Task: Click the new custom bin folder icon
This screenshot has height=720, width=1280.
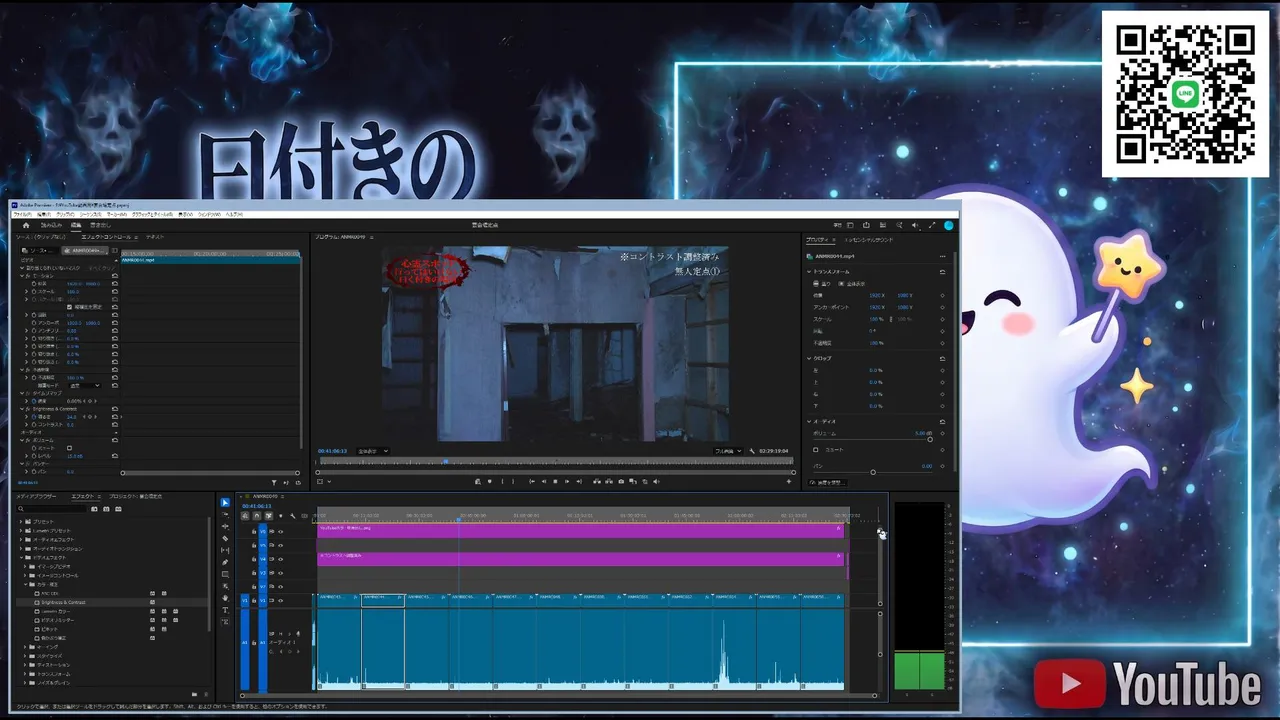Action: tap(194, 694)
